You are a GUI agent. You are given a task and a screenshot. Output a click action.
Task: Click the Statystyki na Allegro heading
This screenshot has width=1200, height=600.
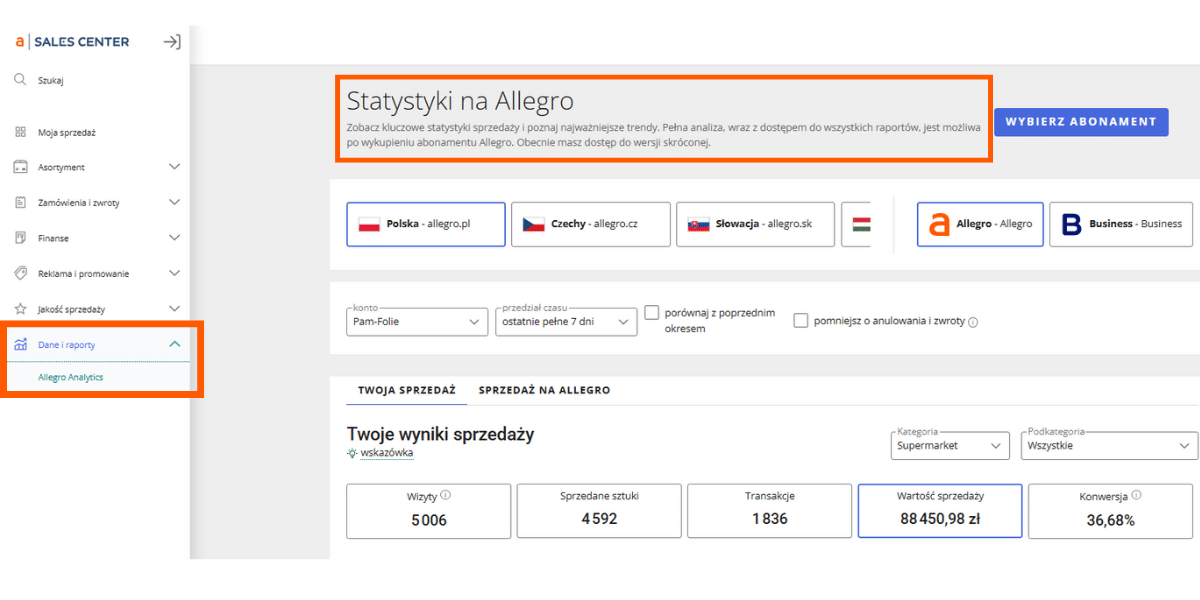pyautogui.click(x=460, y=101)
